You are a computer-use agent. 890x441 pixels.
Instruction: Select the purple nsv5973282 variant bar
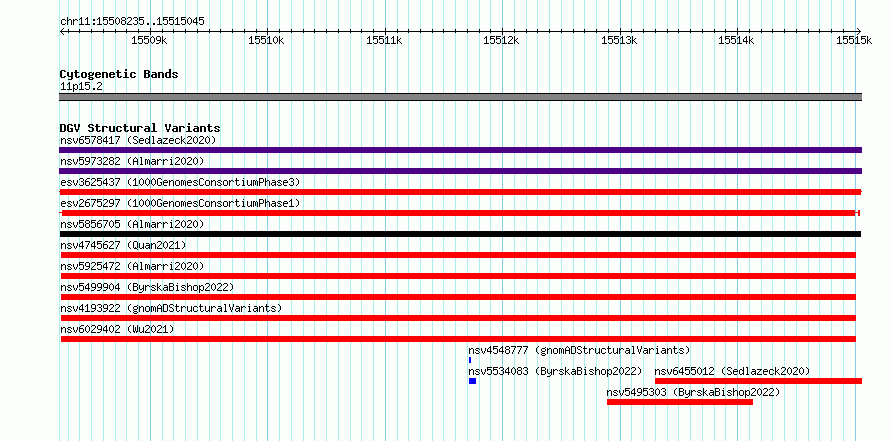pyautogui.click(x=460, y=171)
